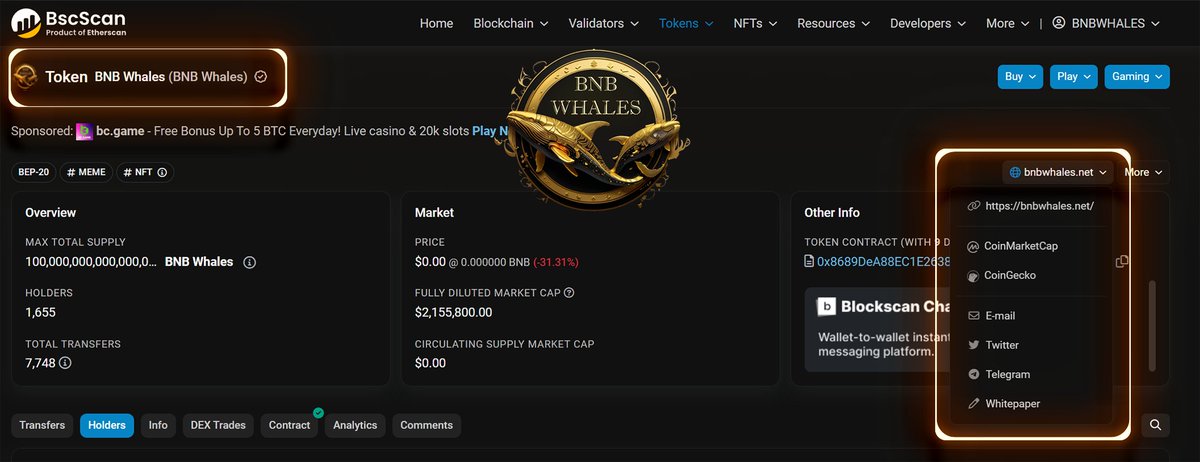This screenshot has height=462, width=1200.
Task: Switch to the Analytics tab
Action: (355, 425)
